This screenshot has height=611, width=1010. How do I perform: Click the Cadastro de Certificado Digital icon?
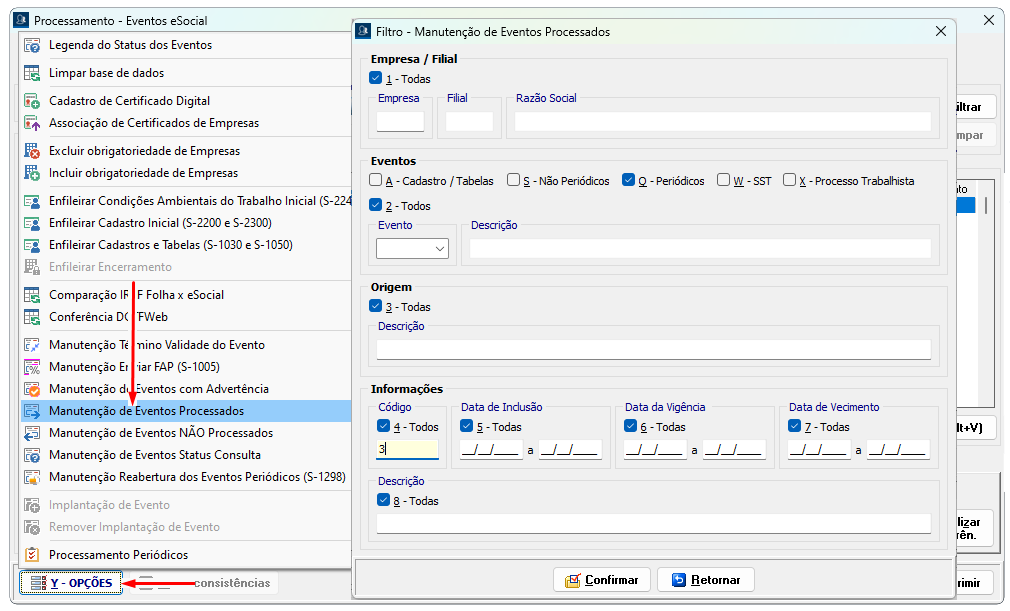tap(32, 101)
